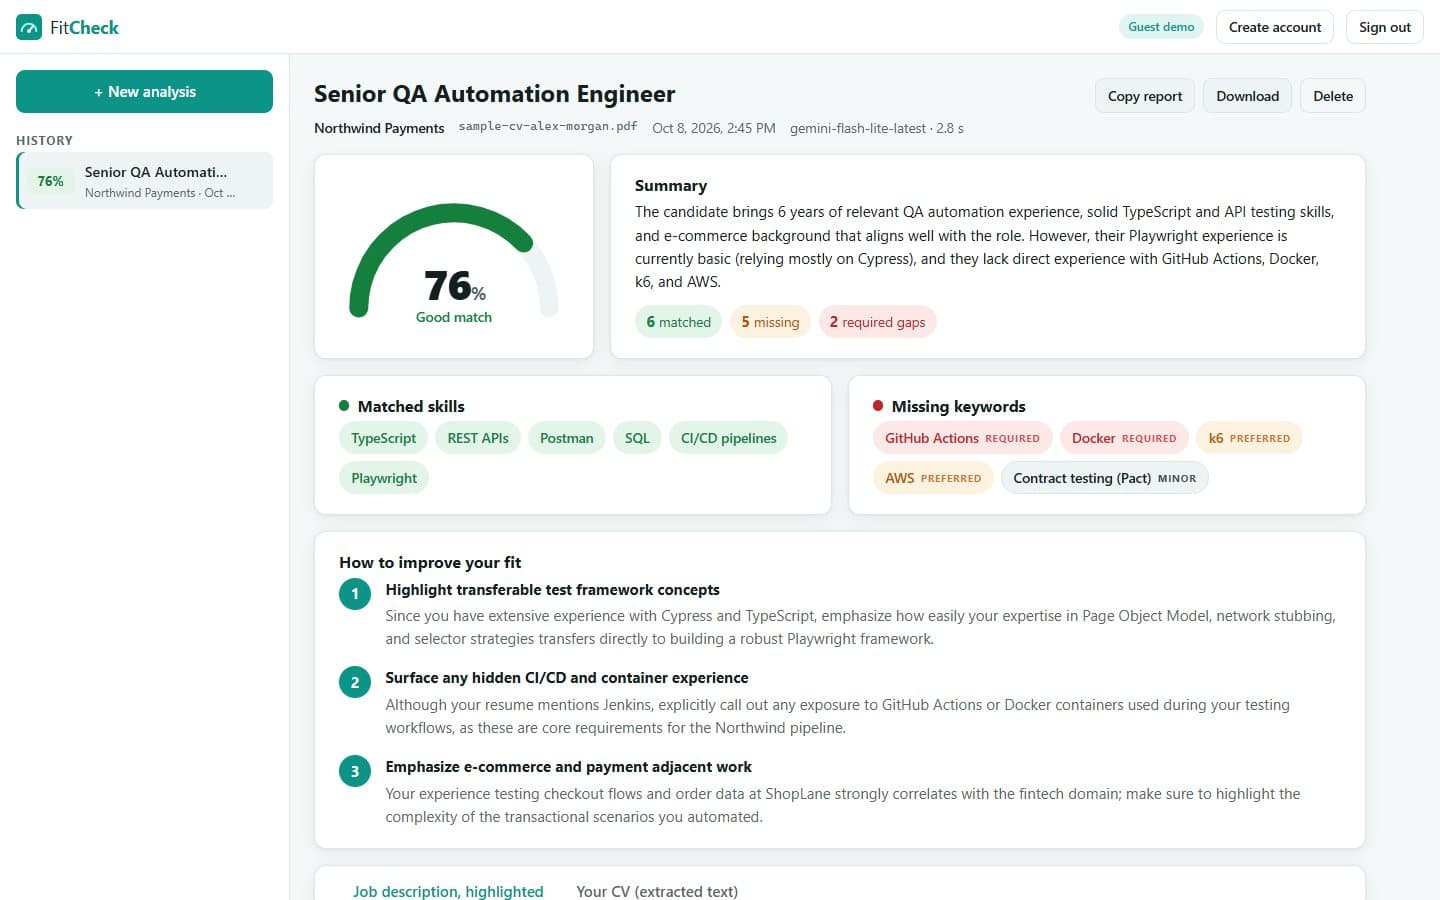The width and height of the screenshot is (1440, 900).
Task: Click the 5 missing badge
Action: point(770,322)
